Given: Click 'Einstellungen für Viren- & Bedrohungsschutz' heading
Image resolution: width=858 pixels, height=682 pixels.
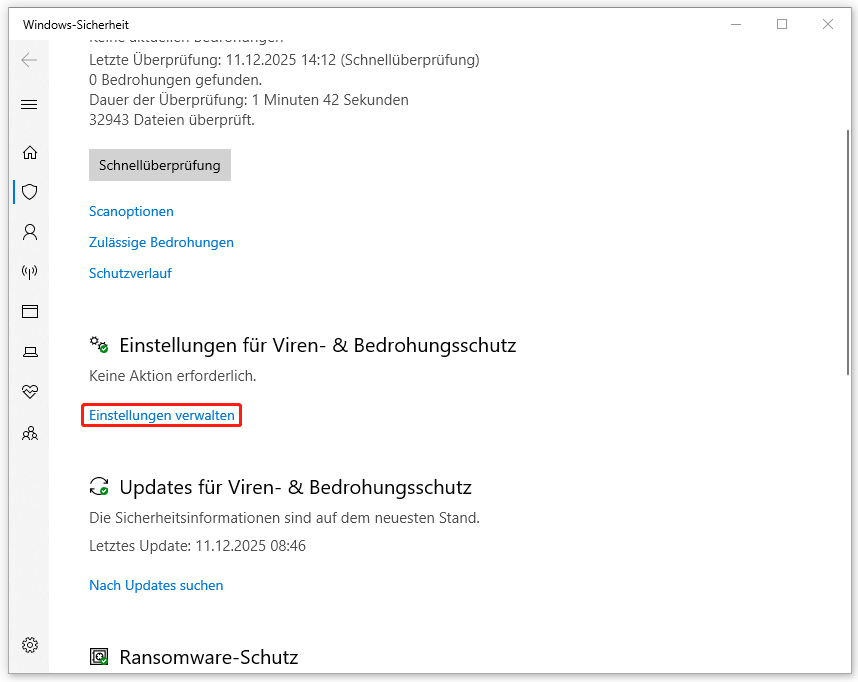Looking at the screenshot, I should click(318, 345).
